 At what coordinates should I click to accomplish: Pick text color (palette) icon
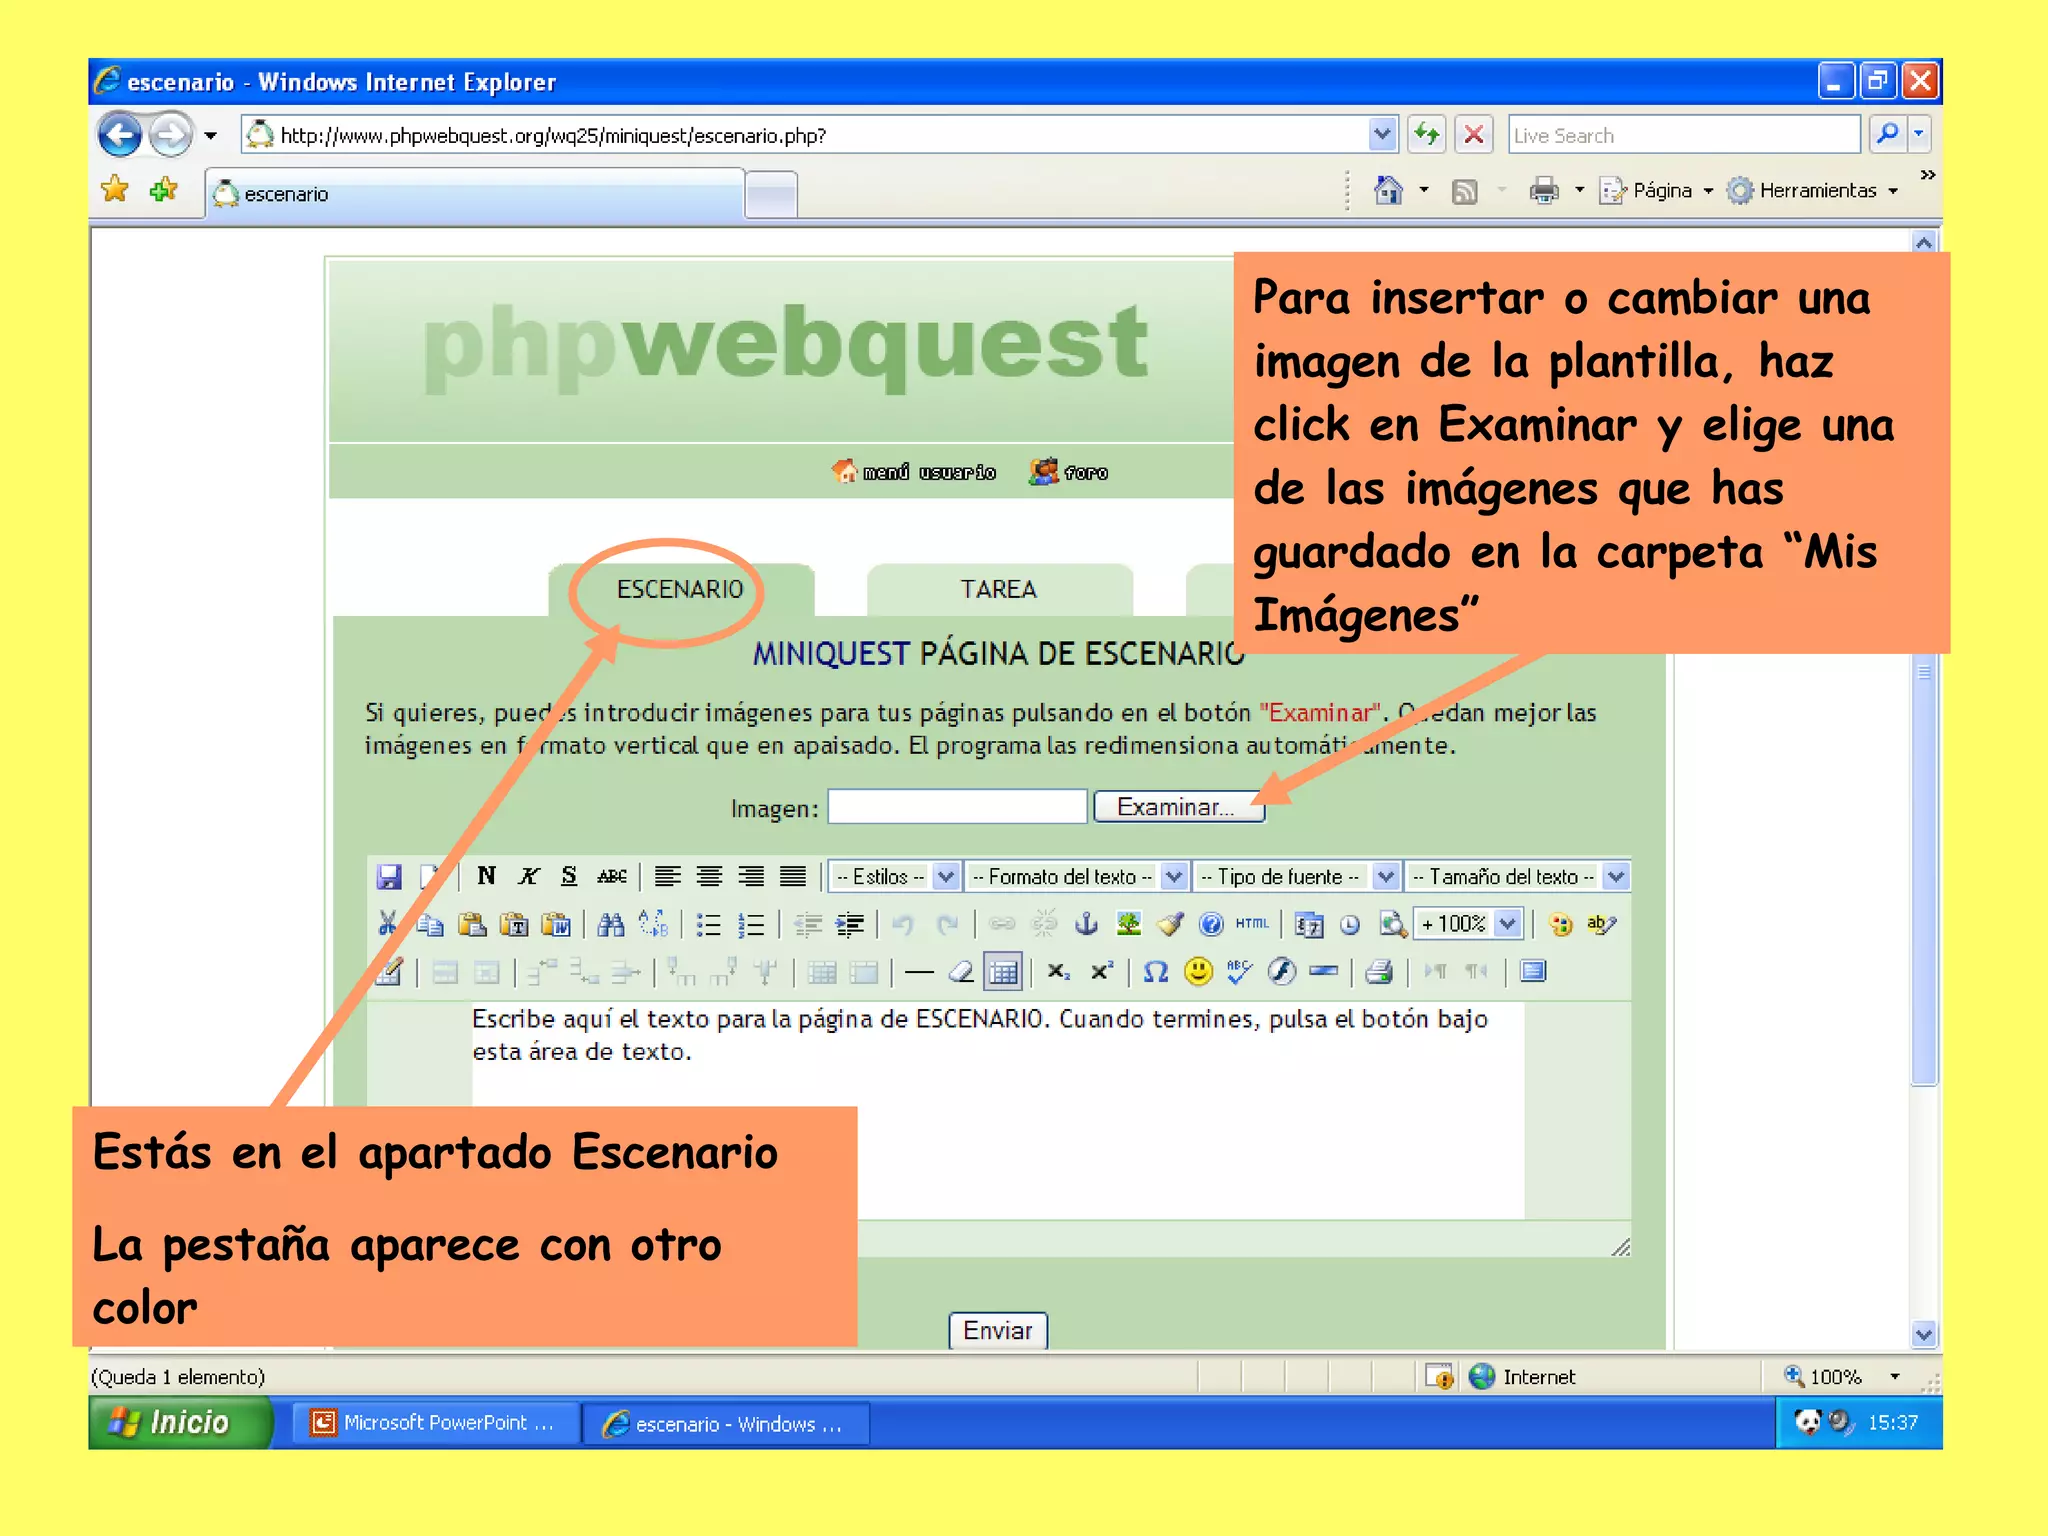pos(1560,924)
